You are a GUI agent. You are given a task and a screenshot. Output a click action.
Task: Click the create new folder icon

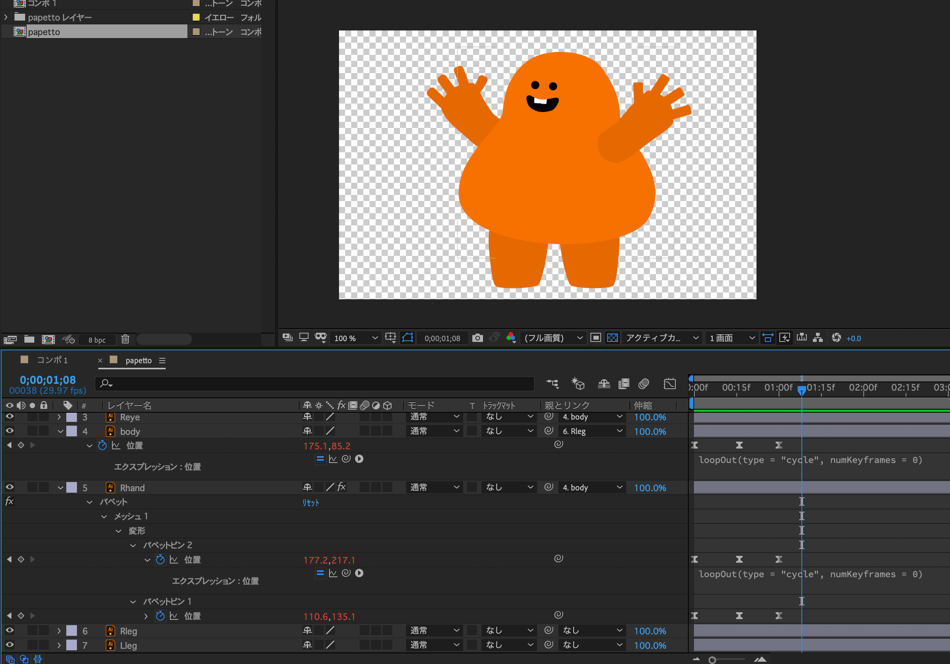tap(29, 340)
